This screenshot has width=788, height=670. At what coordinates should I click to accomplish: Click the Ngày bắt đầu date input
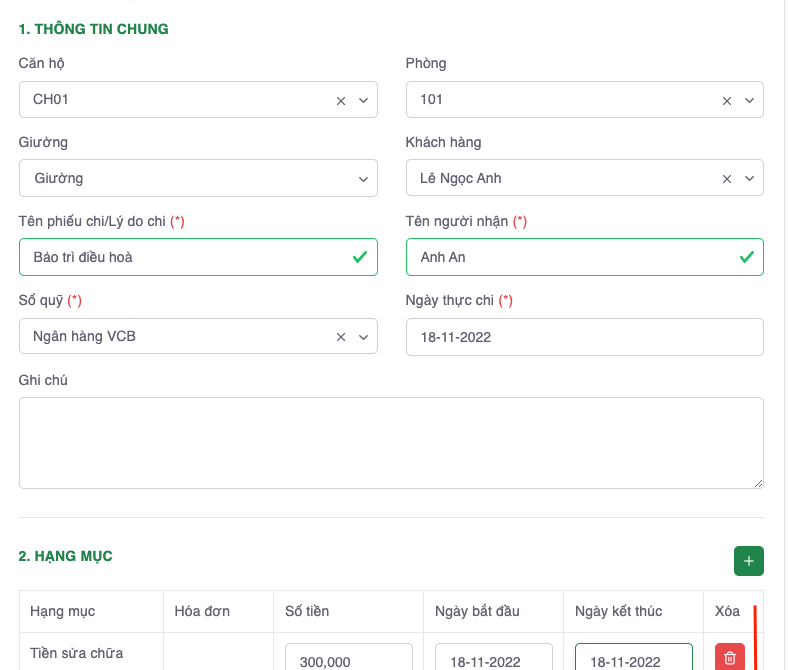494,660
